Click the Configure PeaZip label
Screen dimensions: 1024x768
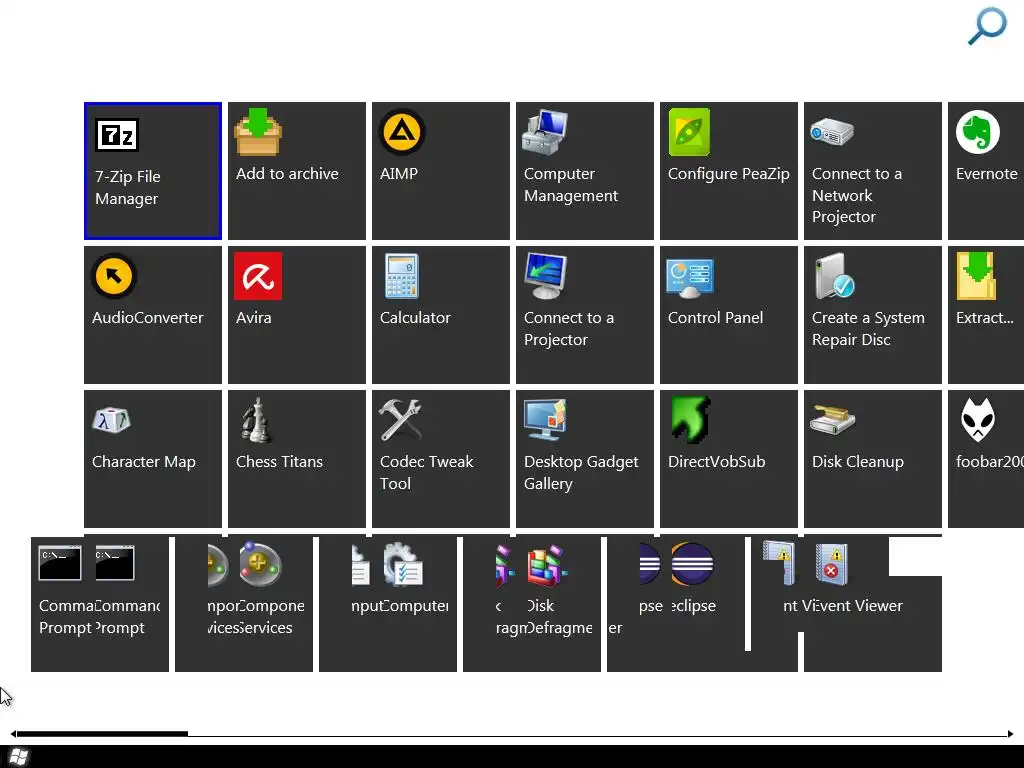(x=729, y=174)
